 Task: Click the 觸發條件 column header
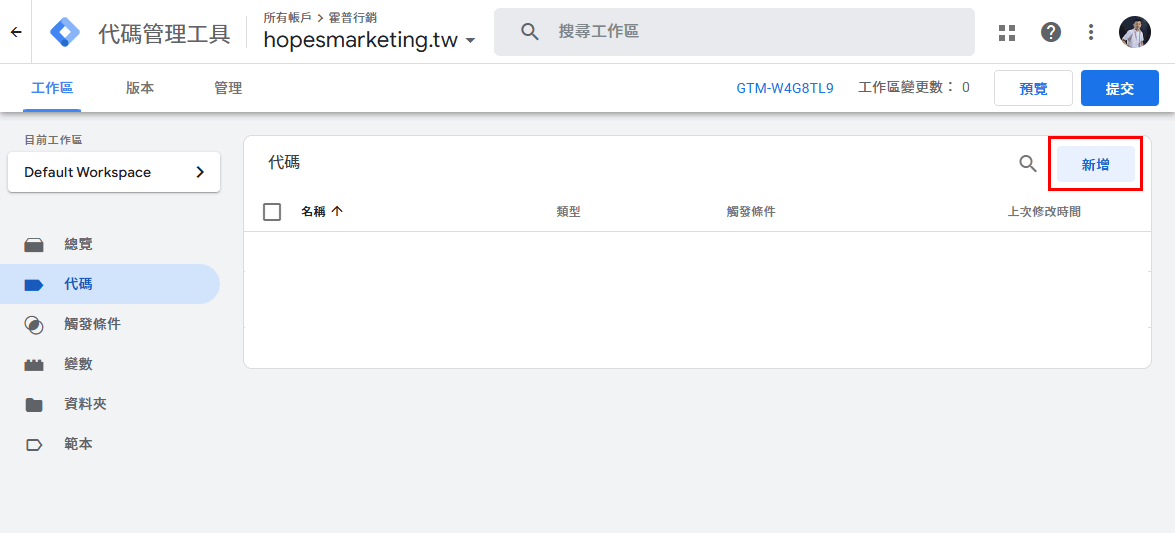point(750,212)
